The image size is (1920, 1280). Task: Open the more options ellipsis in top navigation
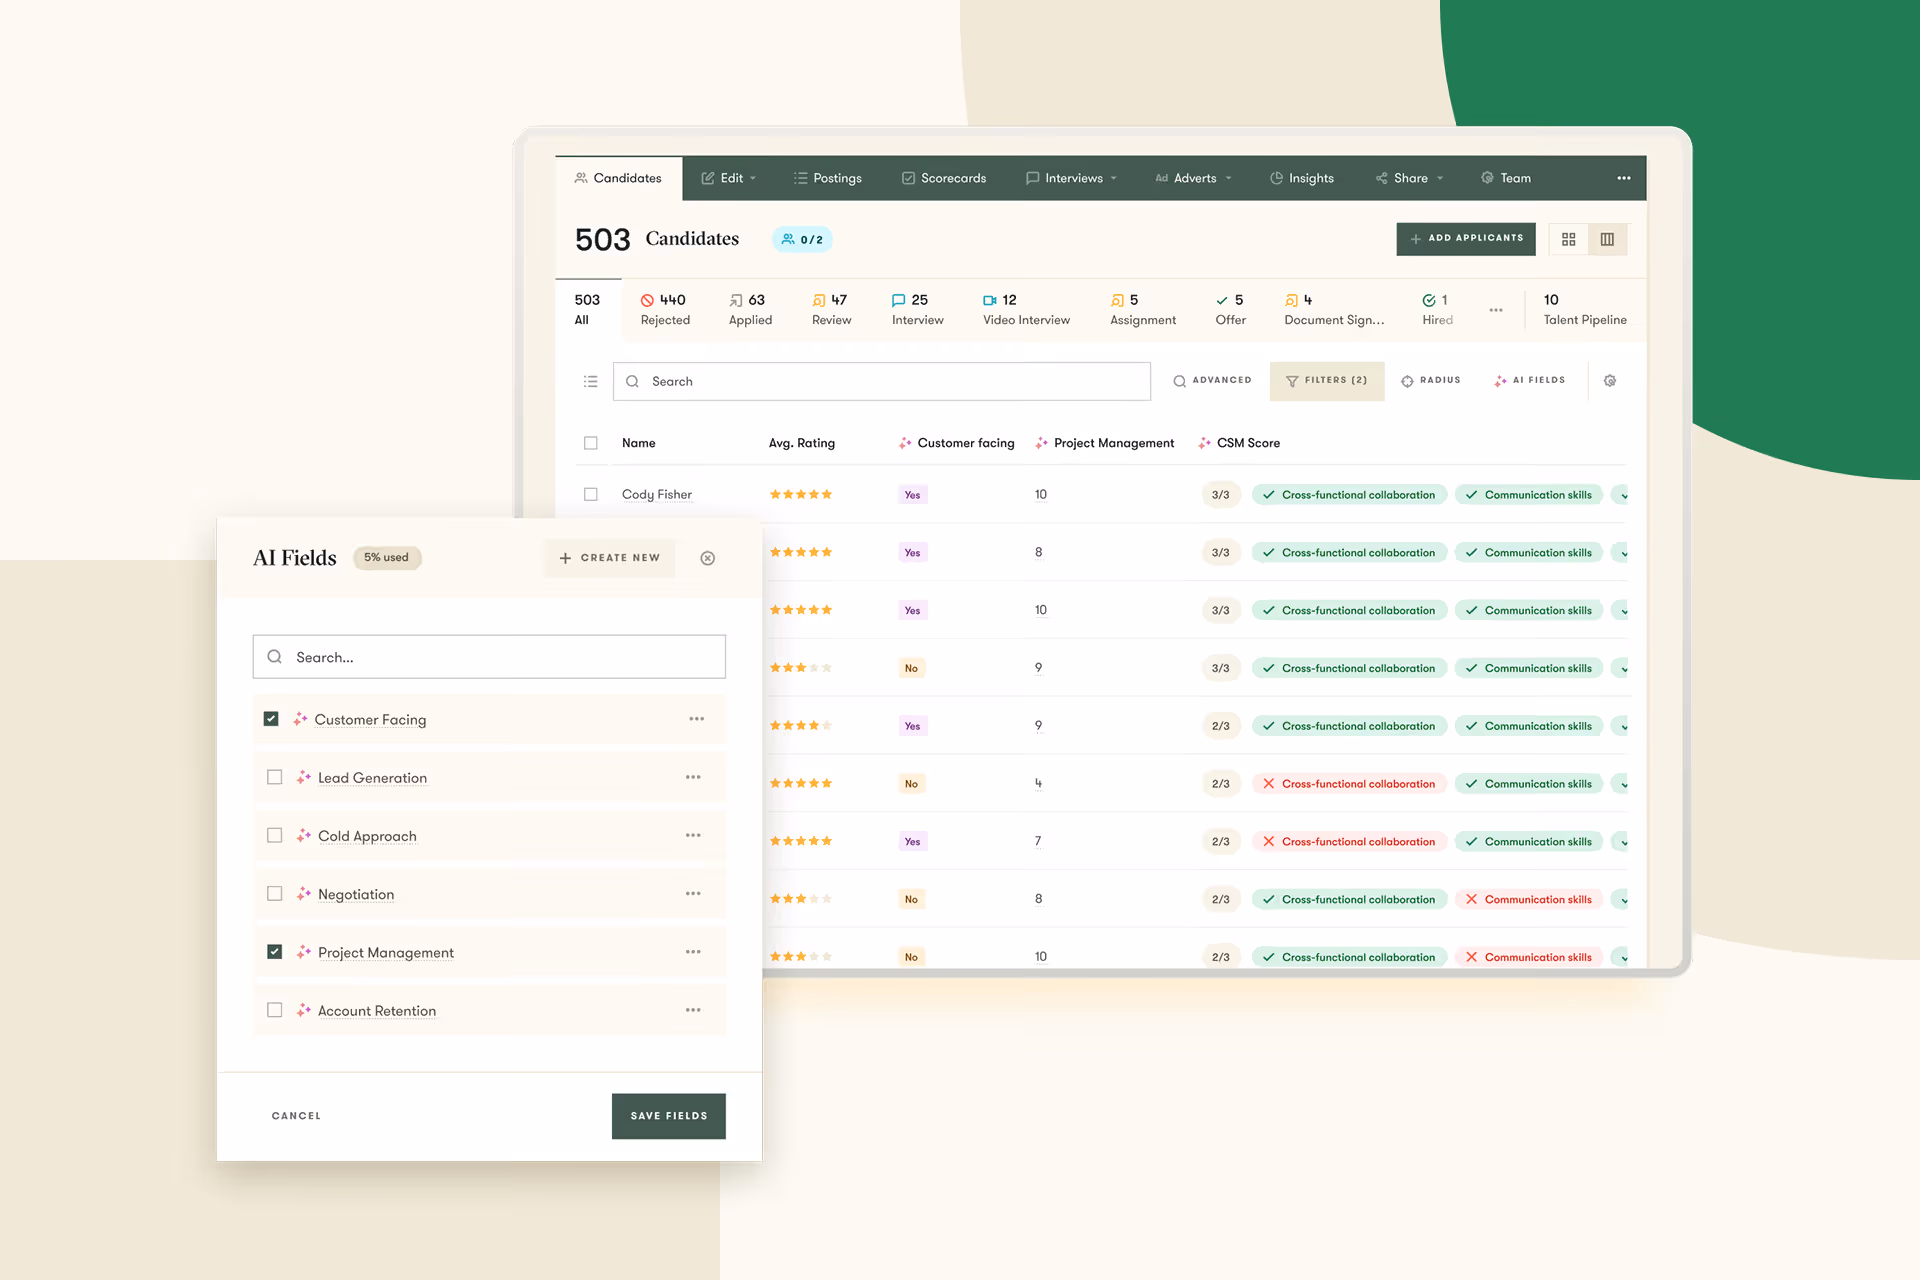(1623, 178)
